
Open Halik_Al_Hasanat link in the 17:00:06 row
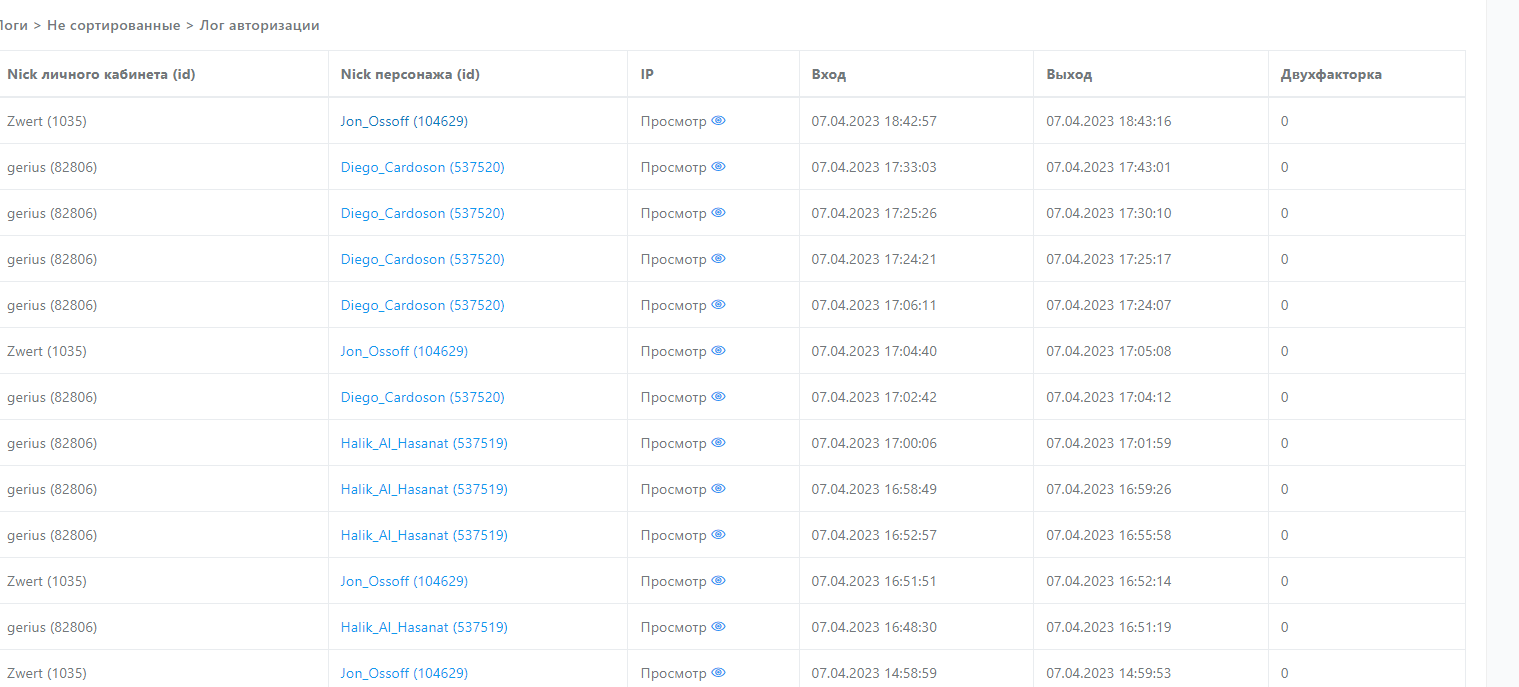[x=424, y=443]
